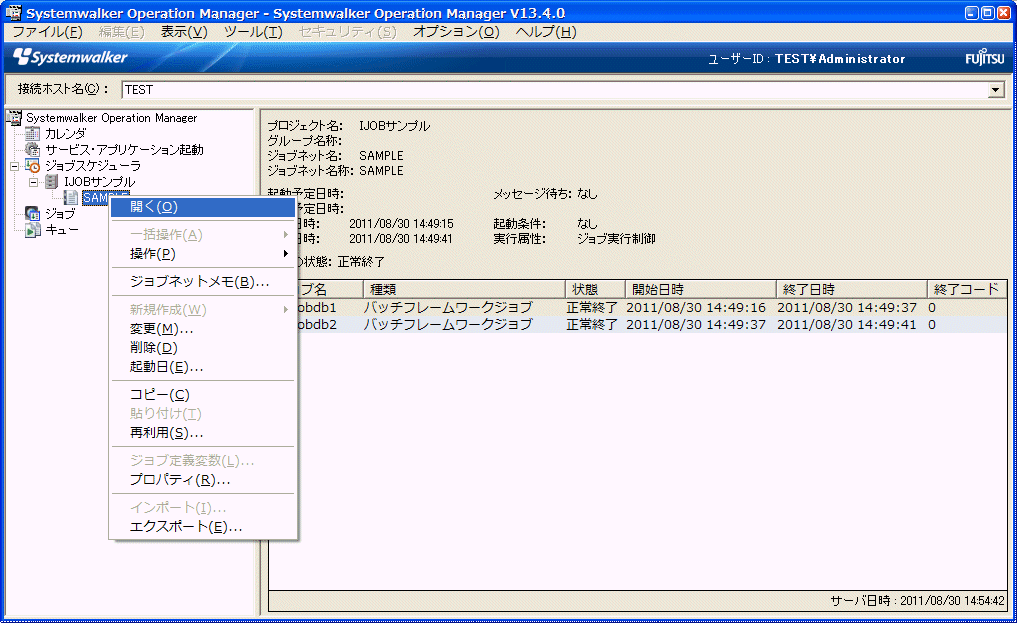Click start time 2011/08/30 14:49:16 cell

click(x=696, y=307)
